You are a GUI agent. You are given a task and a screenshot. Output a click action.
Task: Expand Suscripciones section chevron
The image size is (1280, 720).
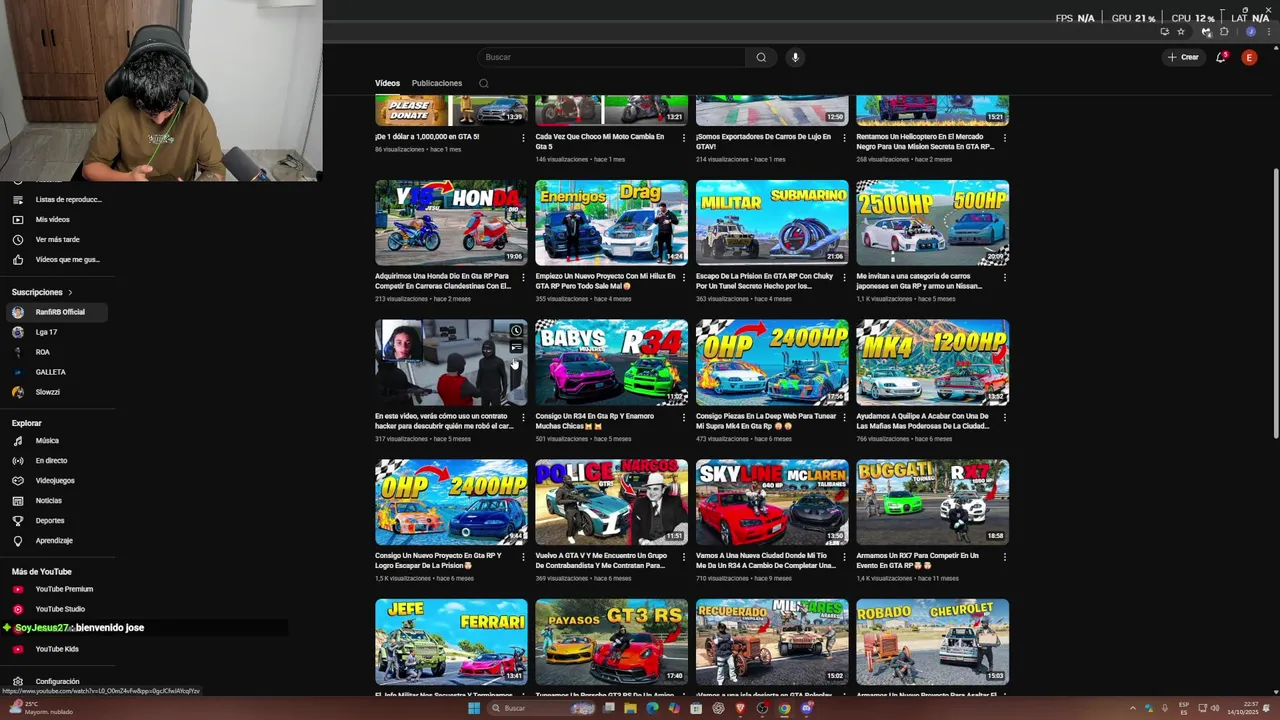tap(70, 292)
